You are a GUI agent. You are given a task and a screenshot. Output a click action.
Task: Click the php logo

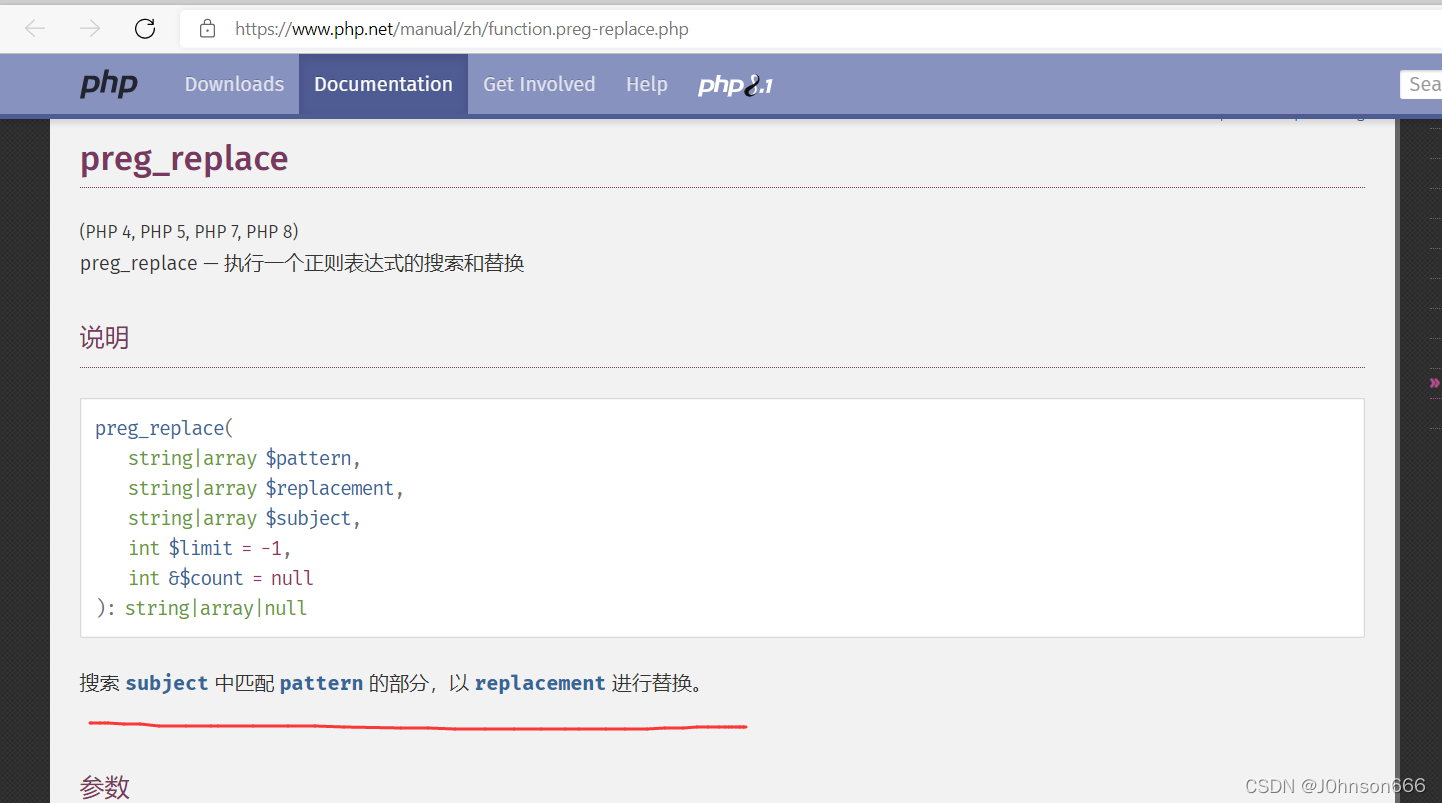pos(109,85)
